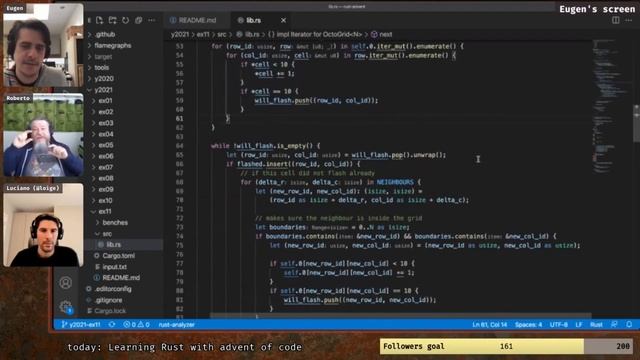Screen dimensions: 640x360
Task: Click the New File icon in explorer toolbar
Action: tap(99, 20)
